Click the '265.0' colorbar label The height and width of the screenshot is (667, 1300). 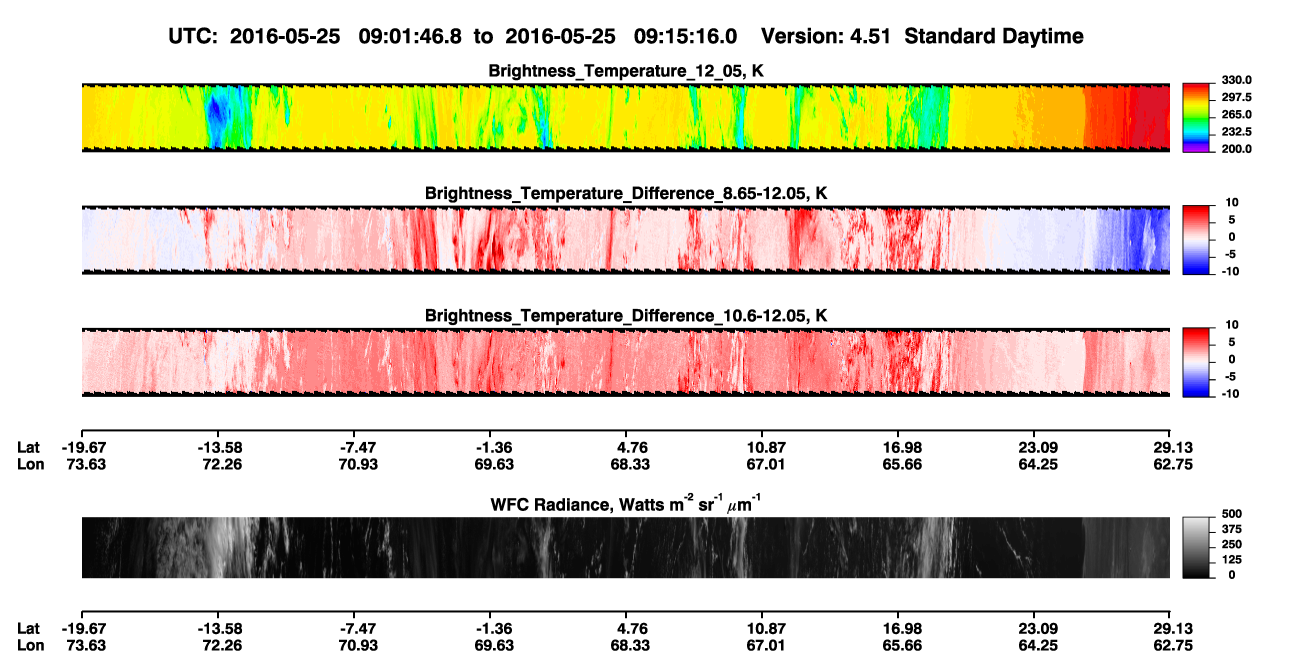[1236, 115]
